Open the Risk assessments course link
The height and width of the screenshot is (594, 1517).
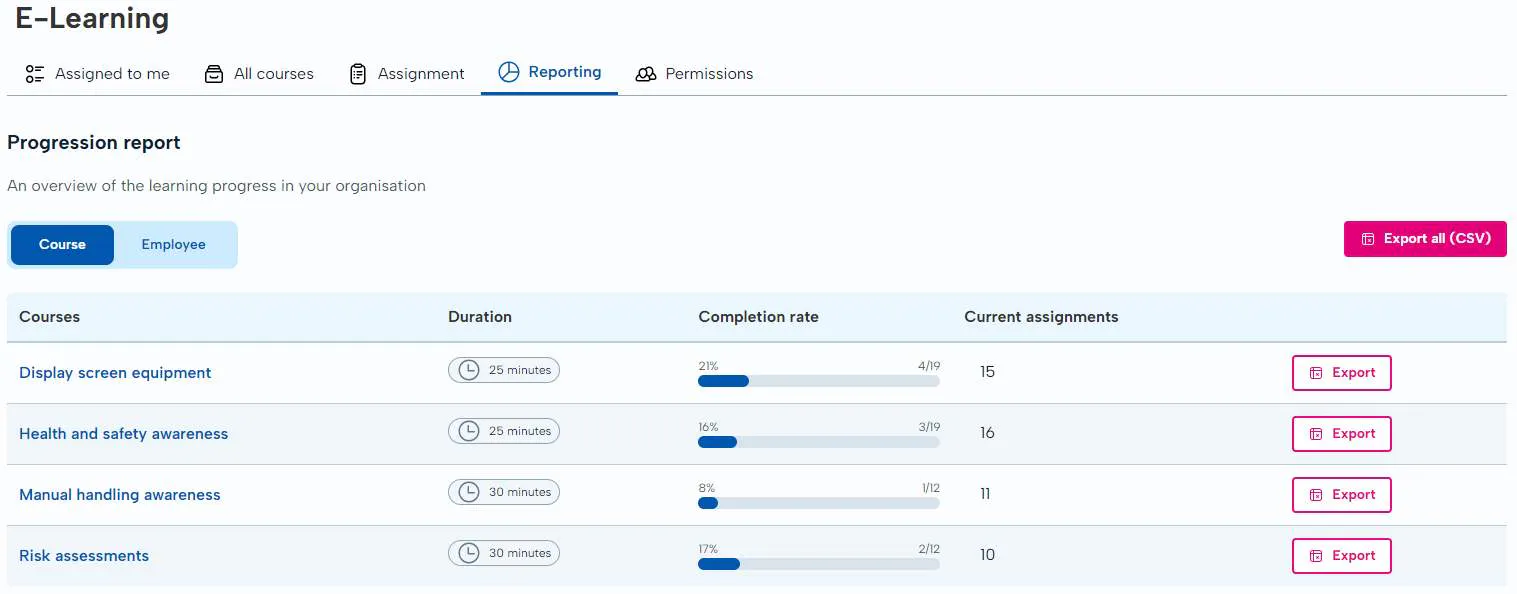click(84, 556)
